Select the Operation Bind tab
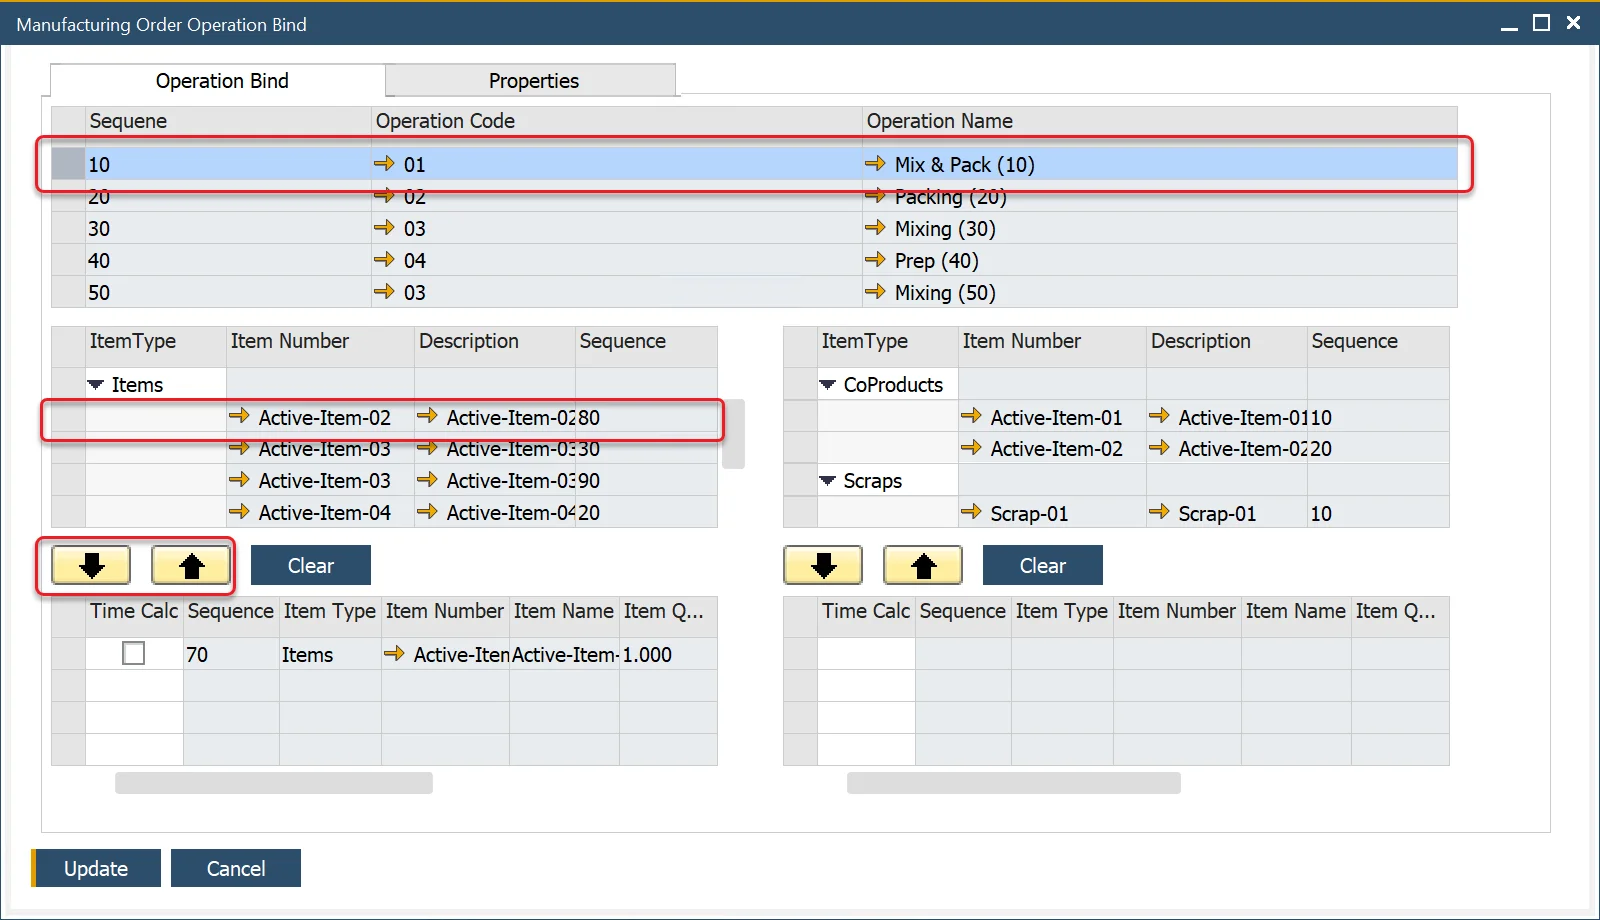The width and height of the screenshot is (1600, 920). tap(221, 80)
